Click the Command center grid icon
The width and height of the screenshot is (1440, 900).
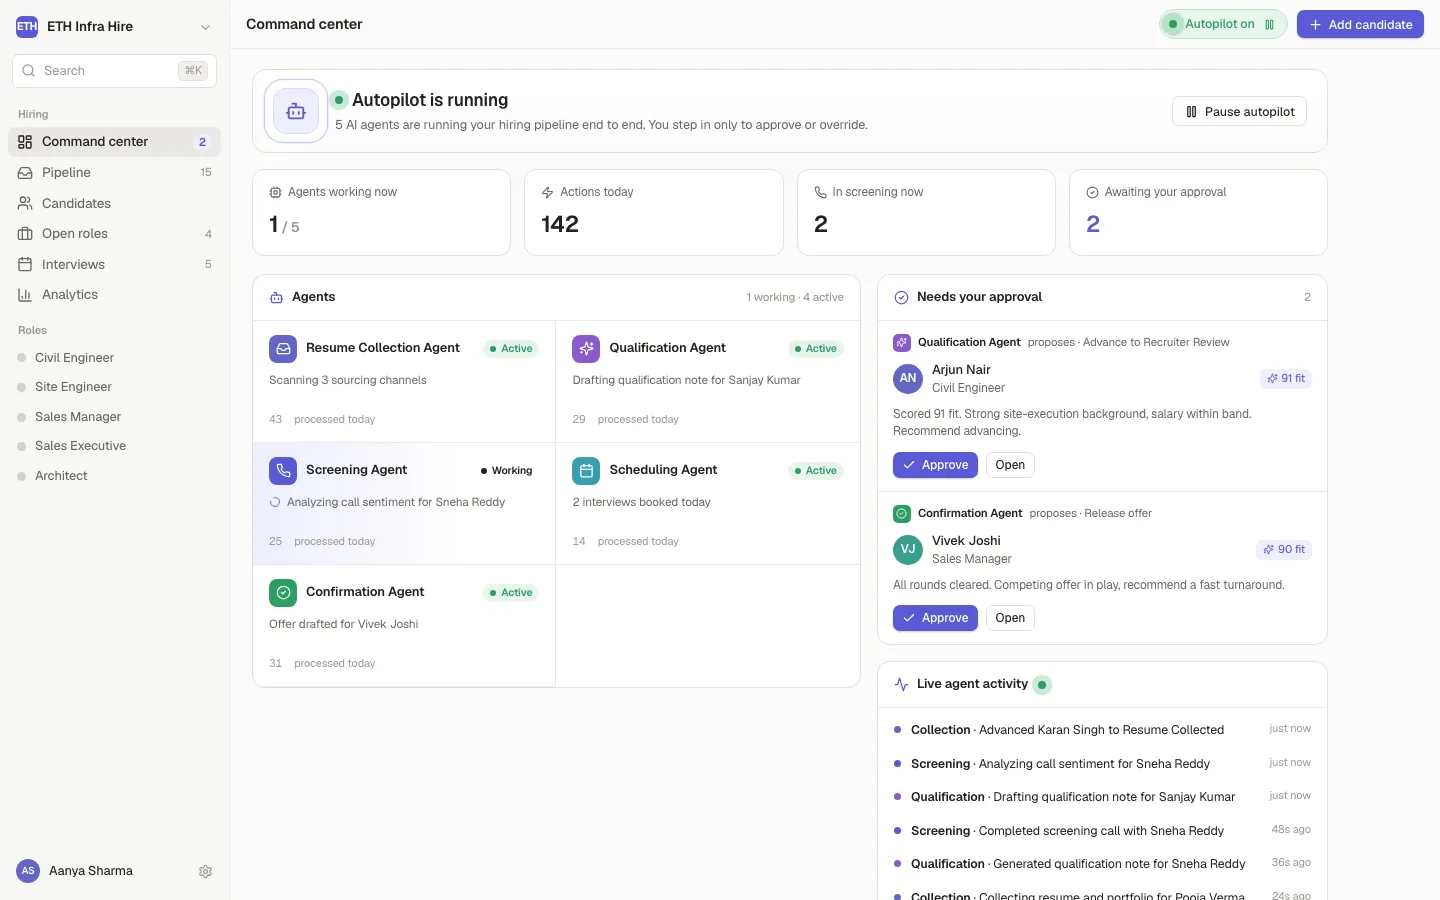pos(25,142)
